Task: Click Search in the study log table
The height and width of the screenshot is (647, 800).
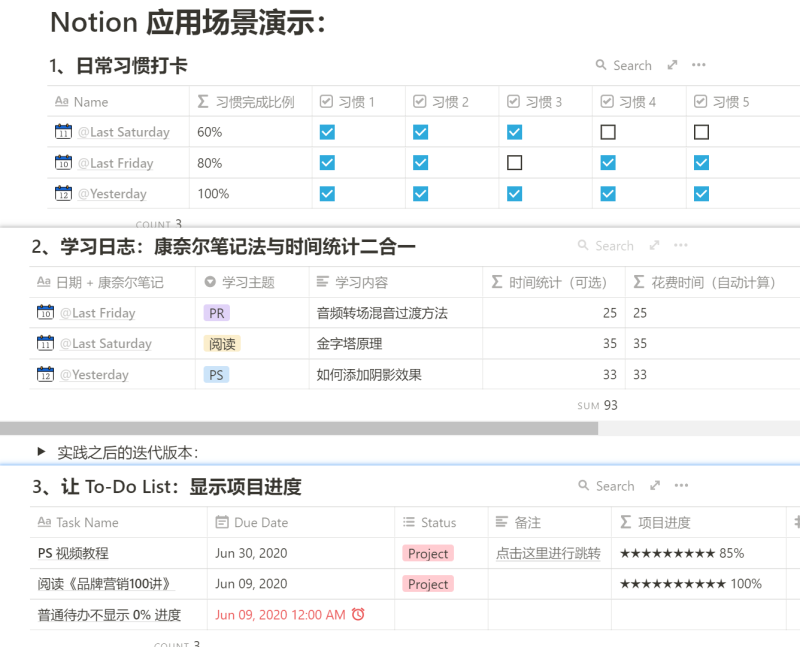Action: pos(606,246)
